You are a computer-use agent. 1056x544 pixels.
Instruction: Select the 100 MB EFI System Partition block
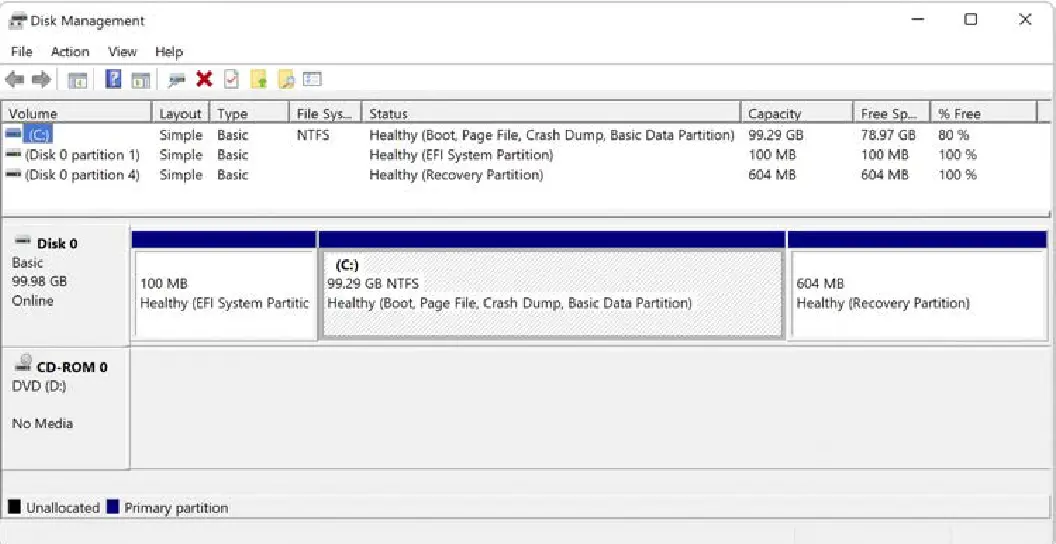coord(224,294)
